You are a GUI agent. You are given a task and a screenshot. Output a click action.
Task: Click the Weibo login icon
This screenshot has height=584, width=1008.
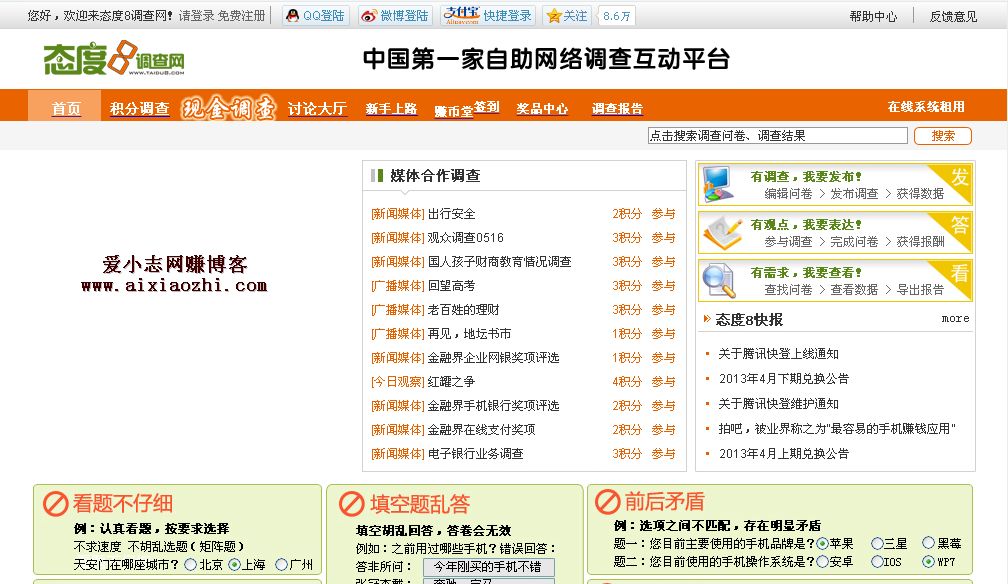[x=368, y=16]
